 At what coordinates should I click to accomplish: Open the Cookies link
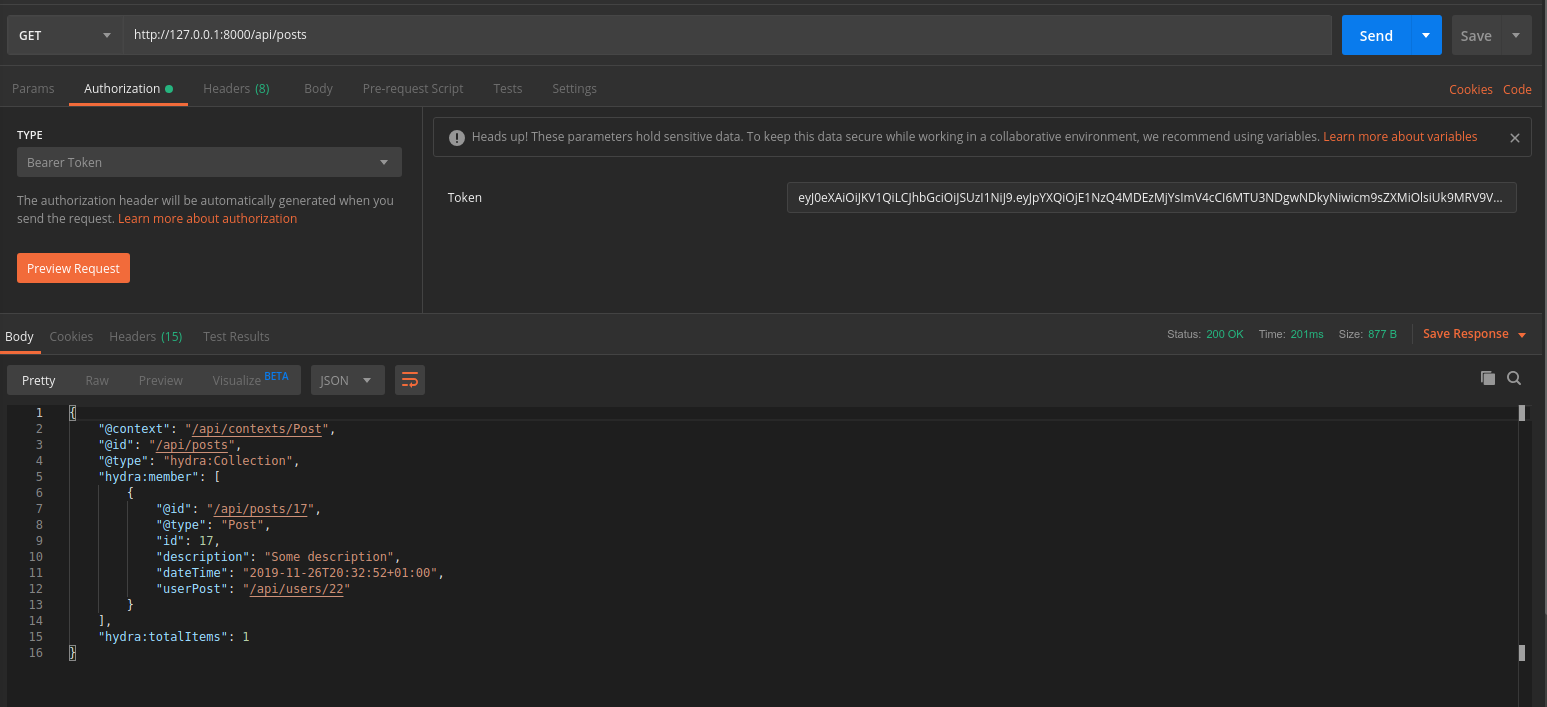pyautogui.click(x=1471, y=89)
